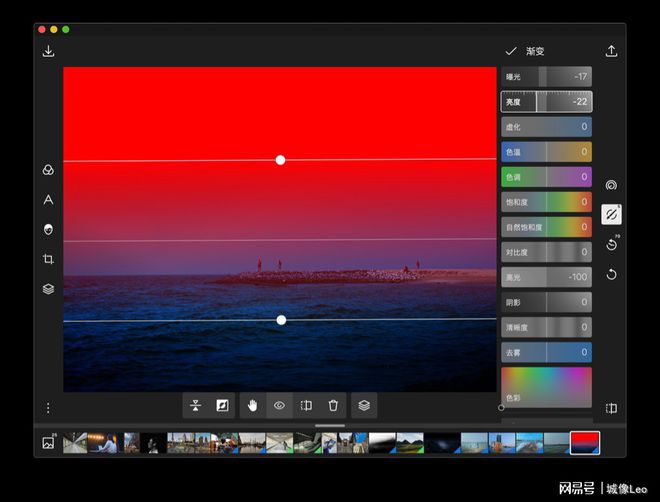Click the 对比度 contrast slider
Image resolution: width=660 pixels, height=502 pixels.
click(546, 252)
